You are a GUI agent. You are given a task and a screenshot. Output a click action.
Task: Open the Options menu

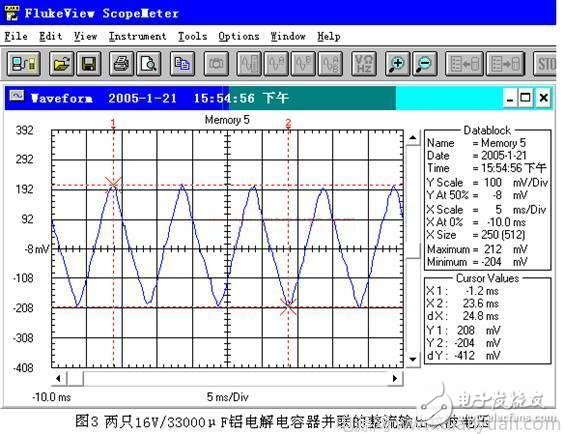click(x=238, y=36)
